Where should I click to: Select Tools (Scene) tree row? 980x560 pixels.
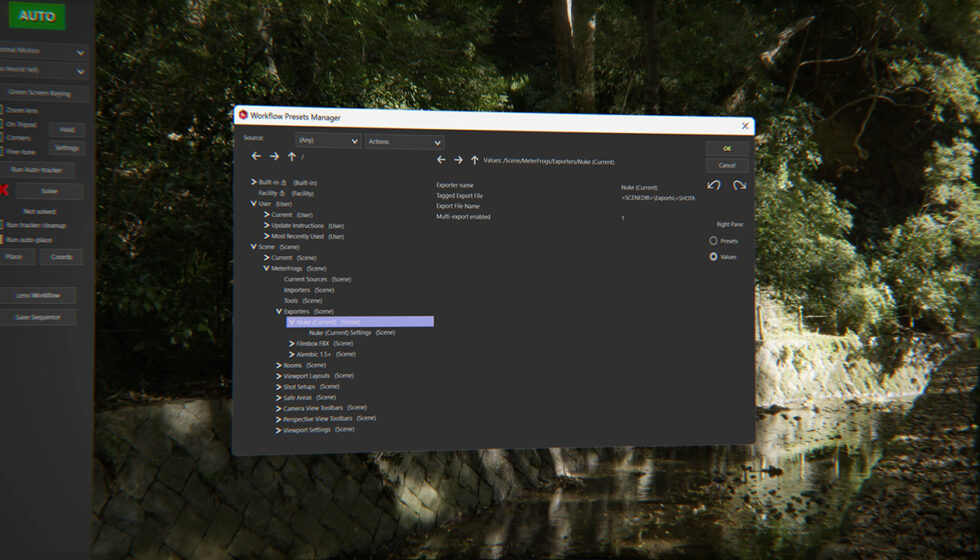(x=302, y=301)
